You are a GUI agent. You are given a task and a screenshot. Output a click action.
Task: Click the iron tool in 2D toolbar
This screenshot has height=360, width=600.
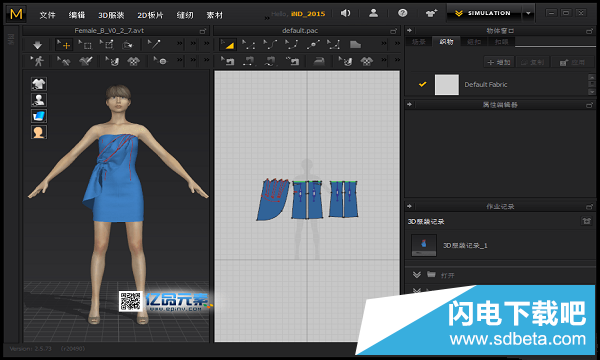(x=319, y=61)
